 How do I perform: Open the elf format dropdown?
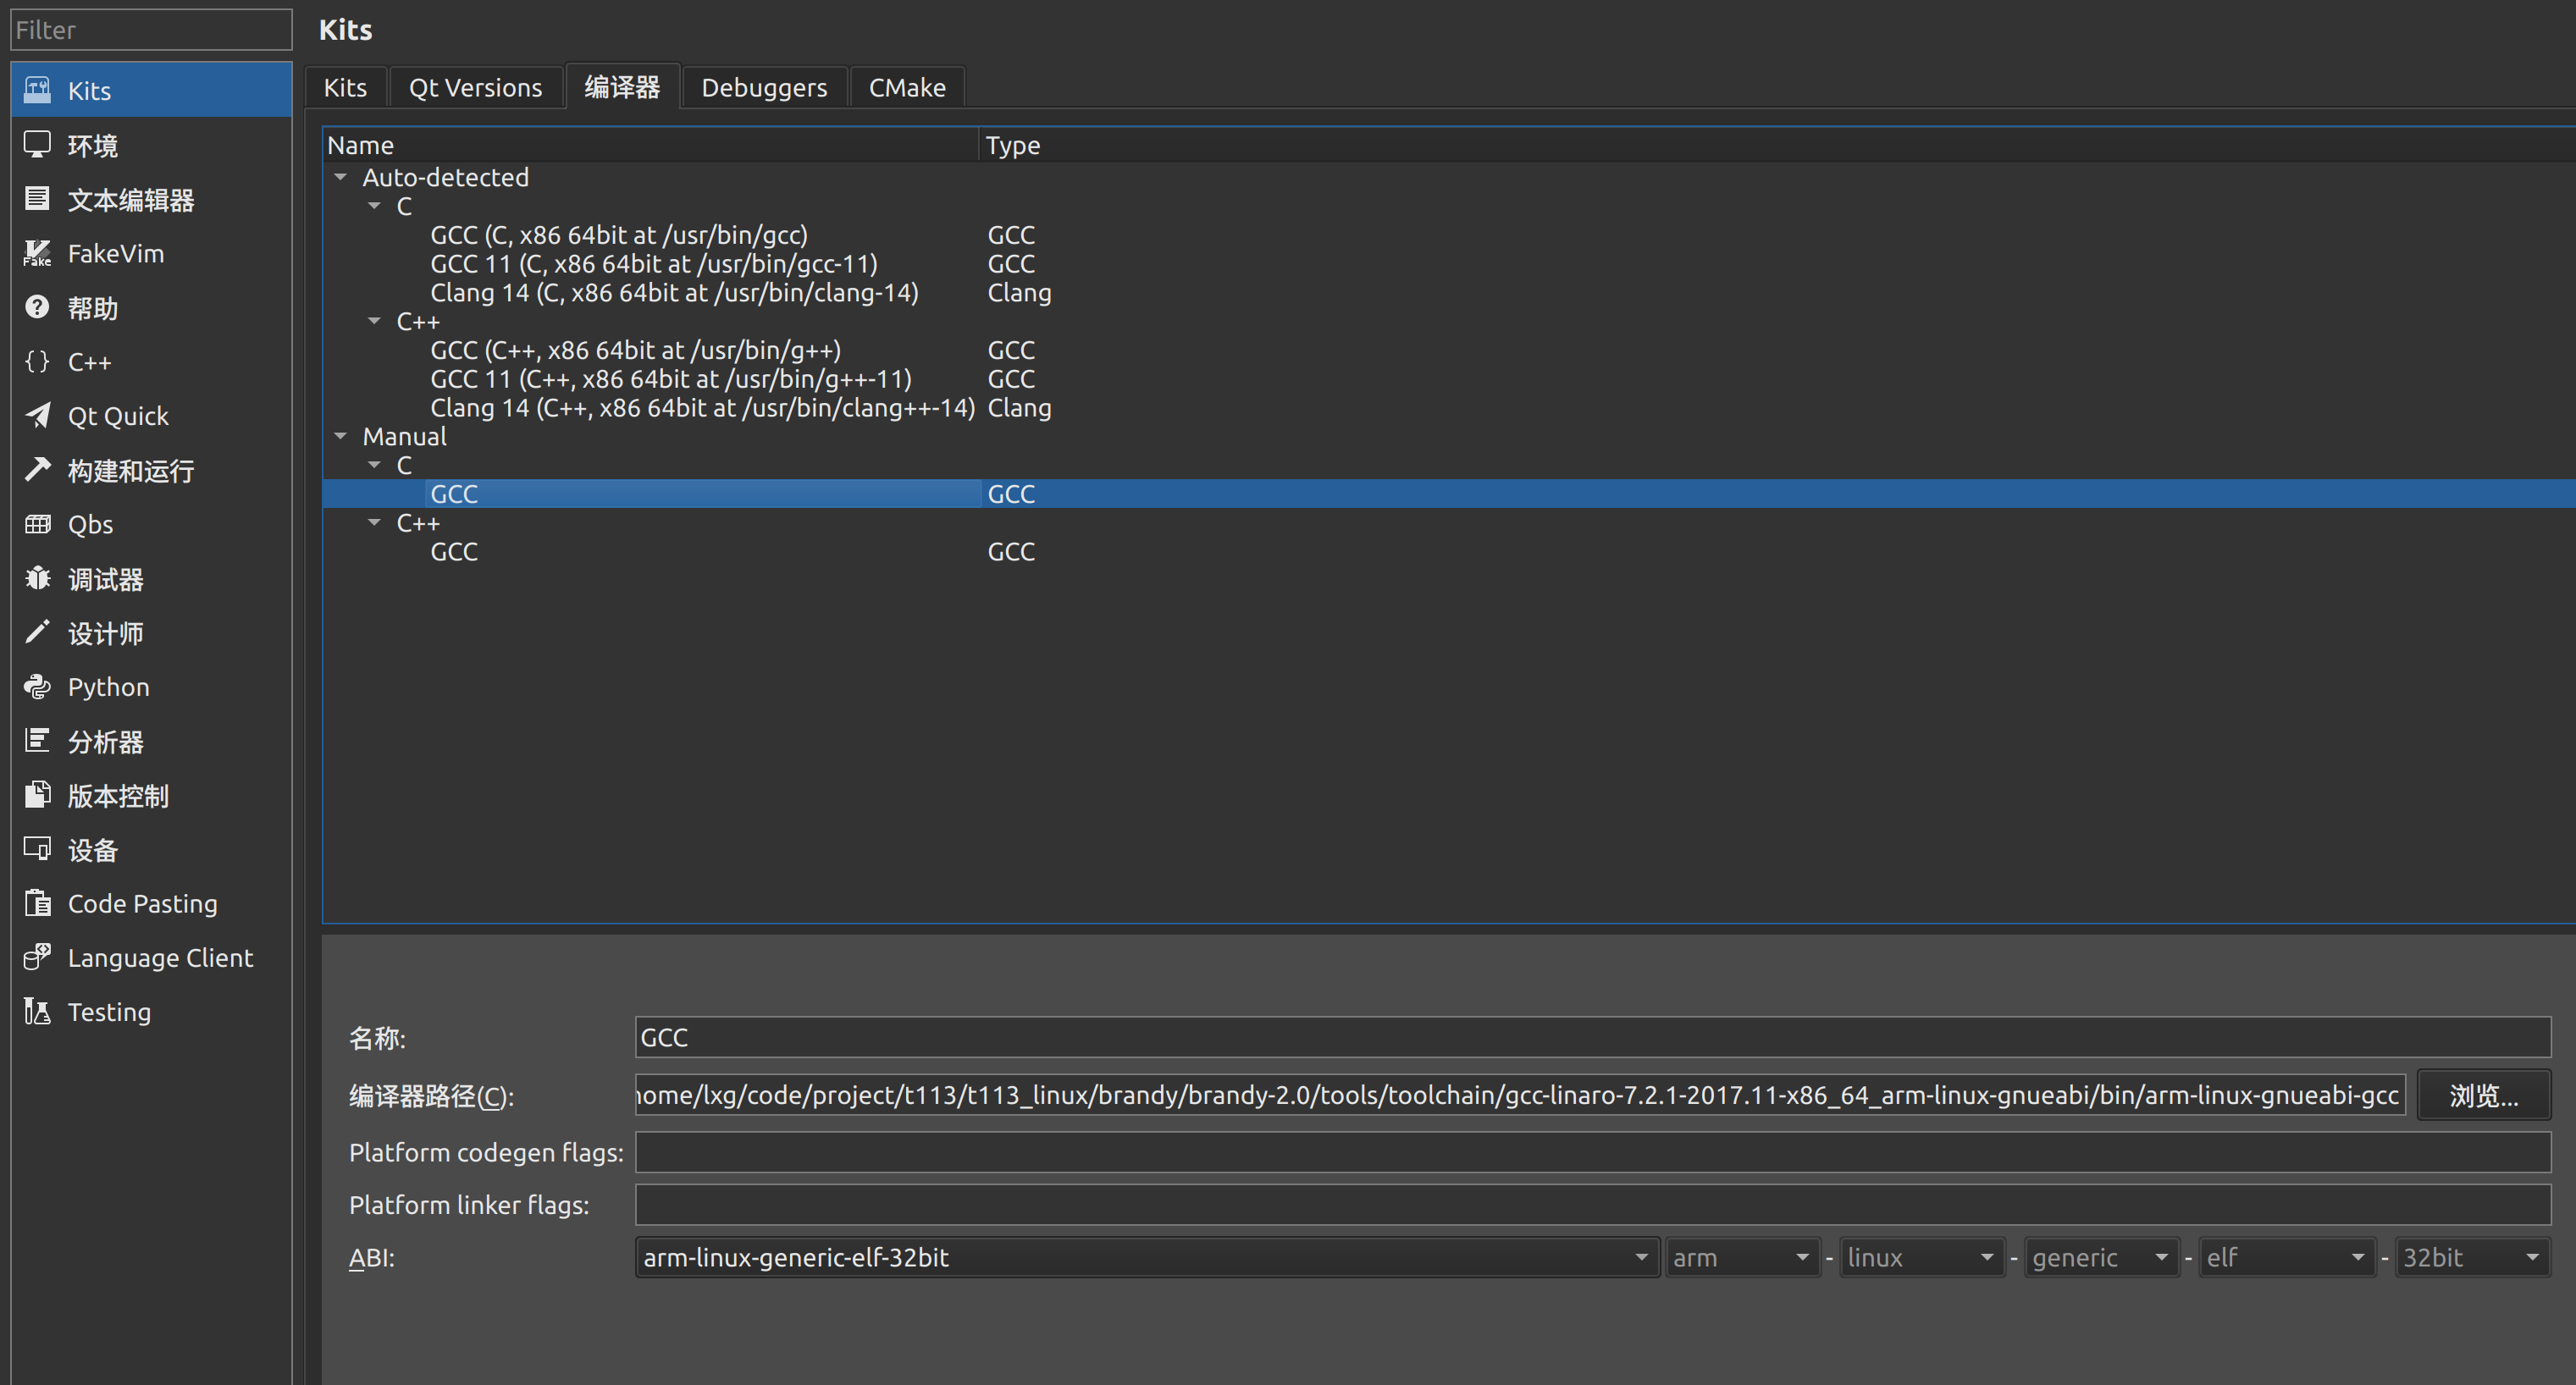2286,1257
